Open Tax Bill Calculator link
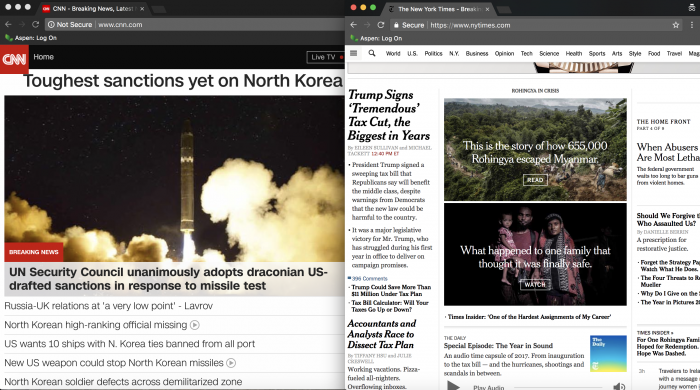Screen dimensions: 700x390 [x=390, y=306]
